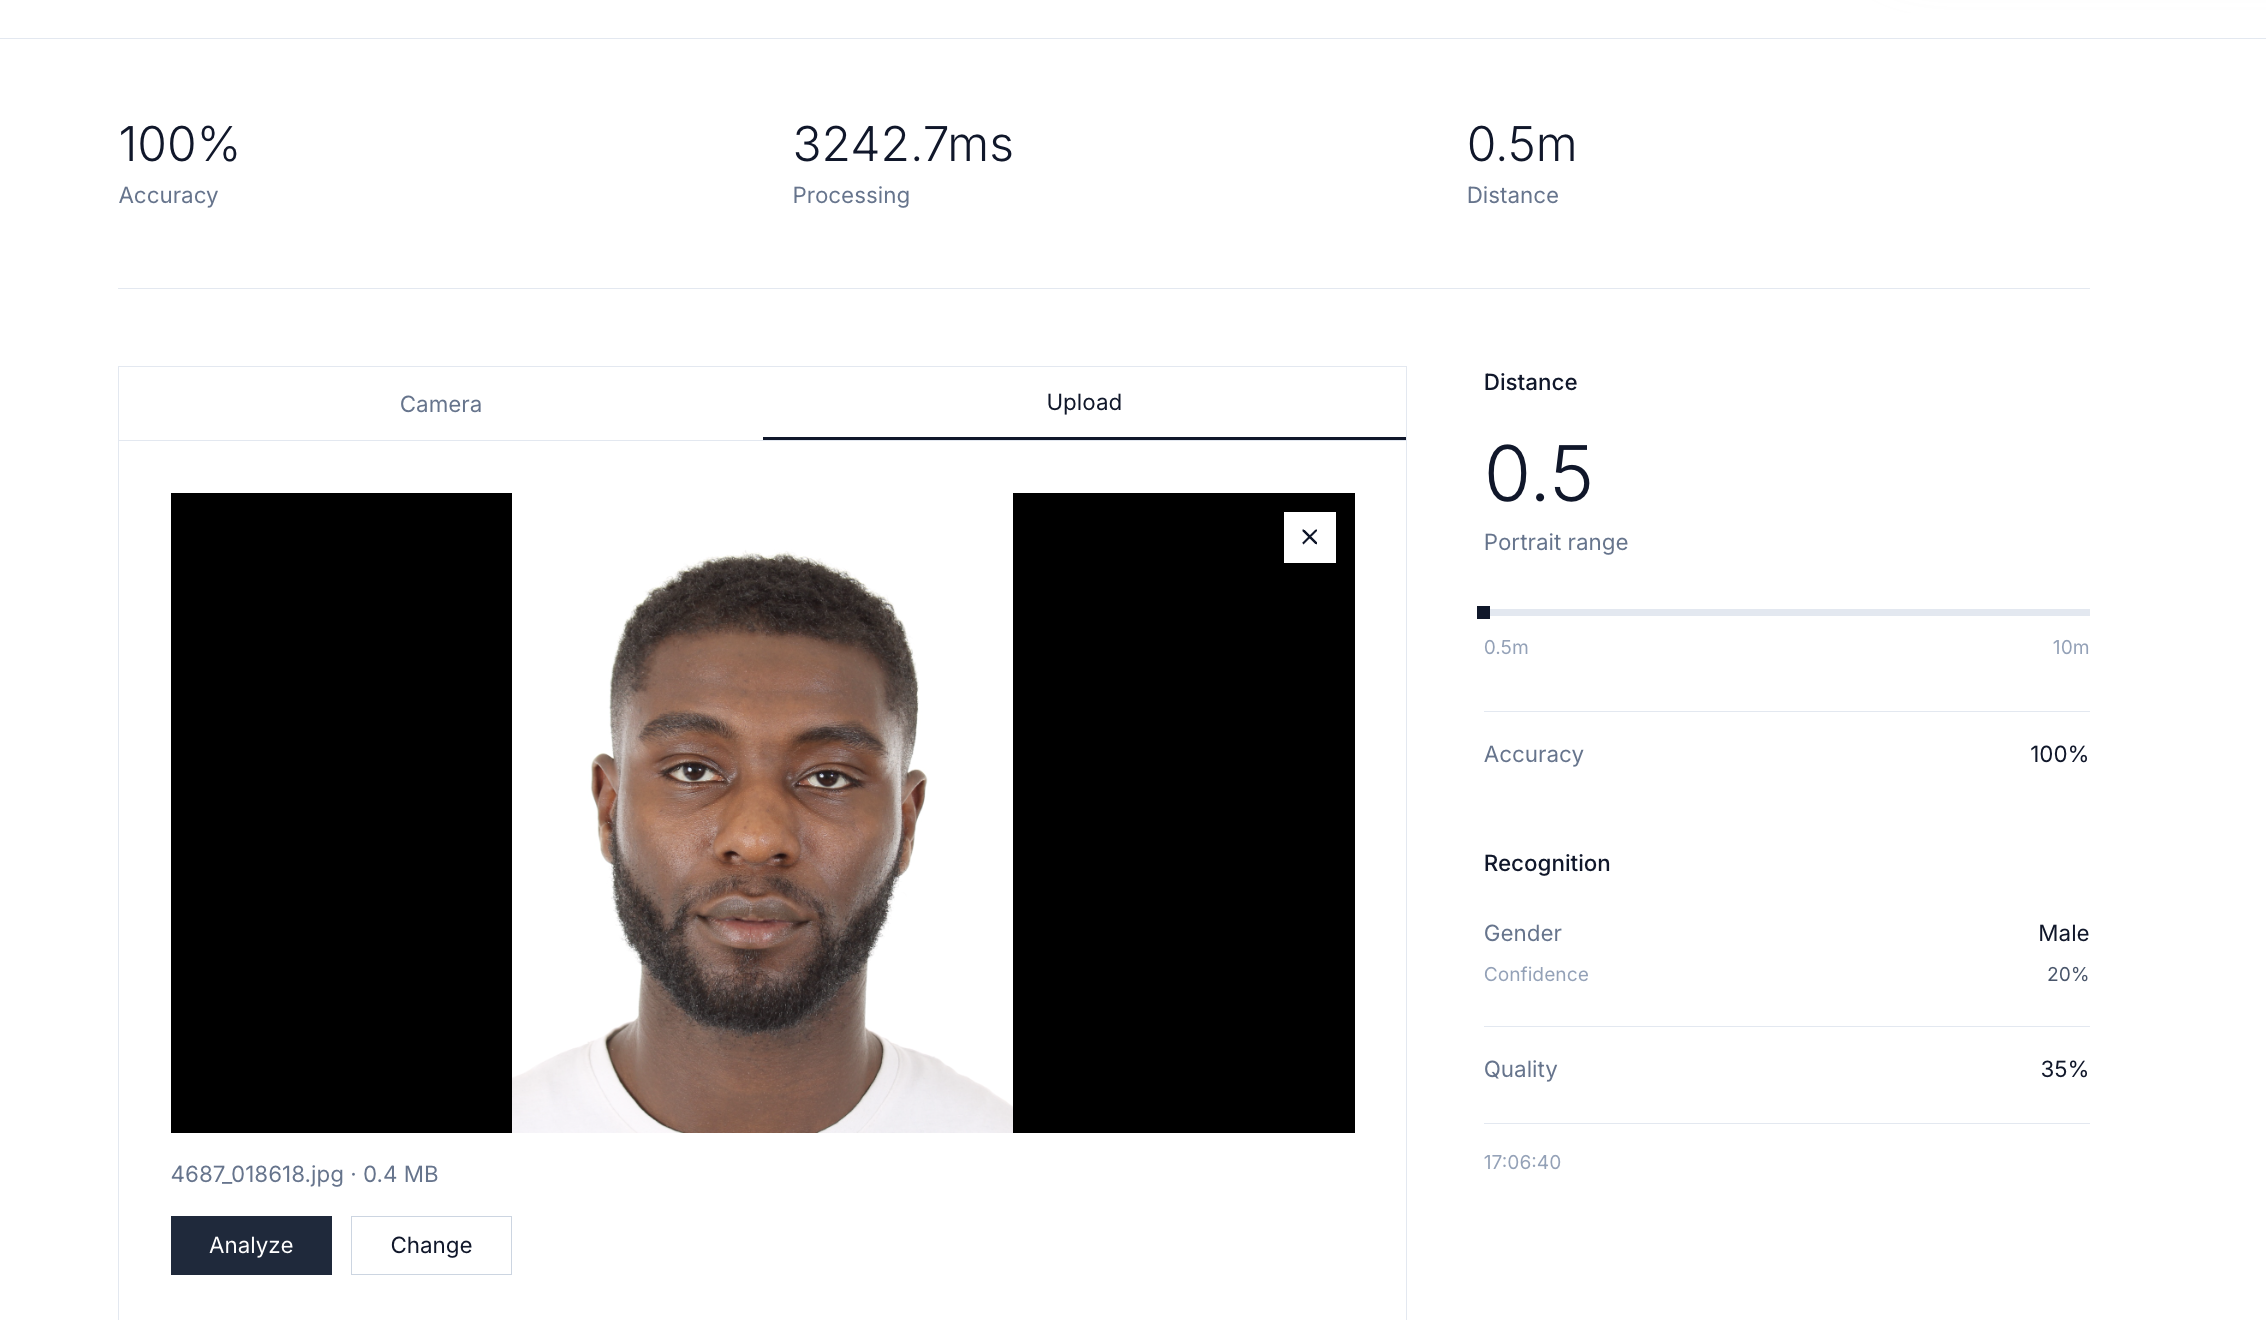Click the Change button
Screen dimensions: 2266x1320
click(x=431, y=1245)
